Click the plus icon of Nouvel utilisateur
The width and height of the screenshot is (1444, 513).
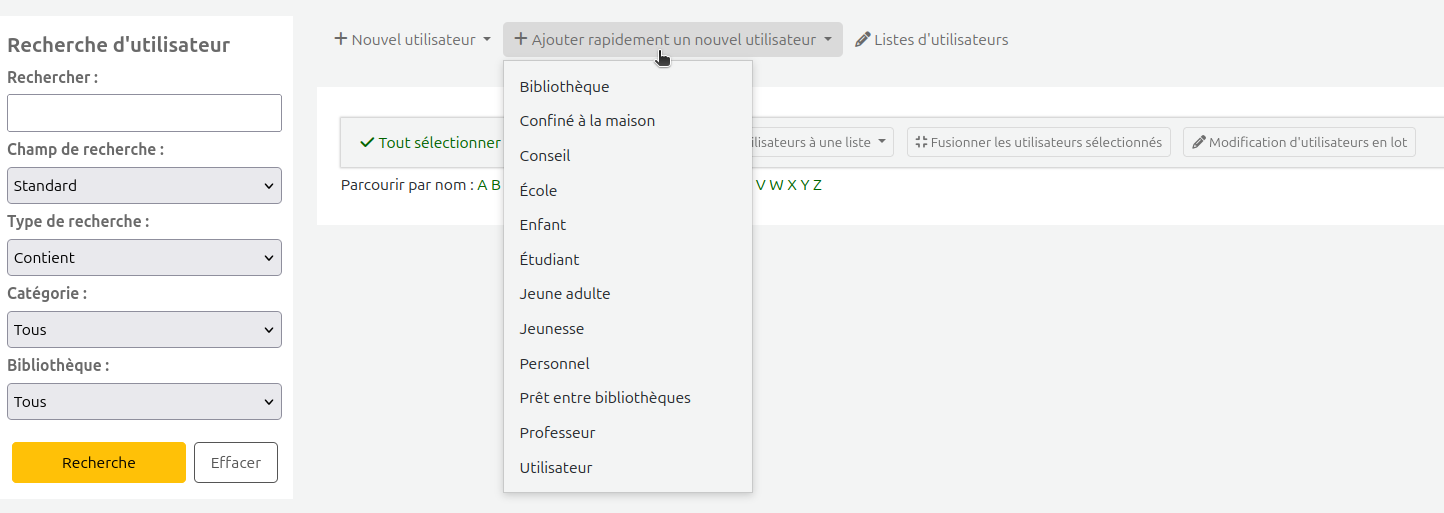pos(340,39)
